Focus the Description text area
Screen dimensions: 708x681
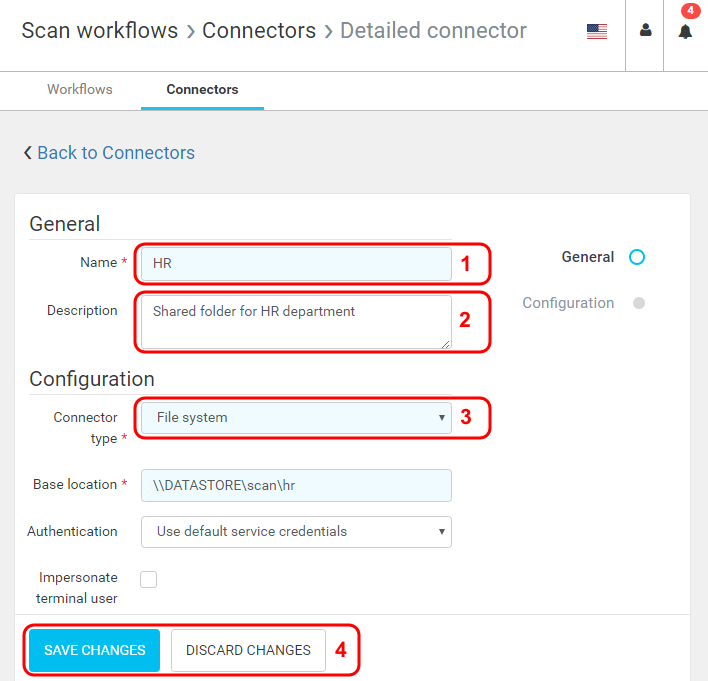tap(296, 322)
